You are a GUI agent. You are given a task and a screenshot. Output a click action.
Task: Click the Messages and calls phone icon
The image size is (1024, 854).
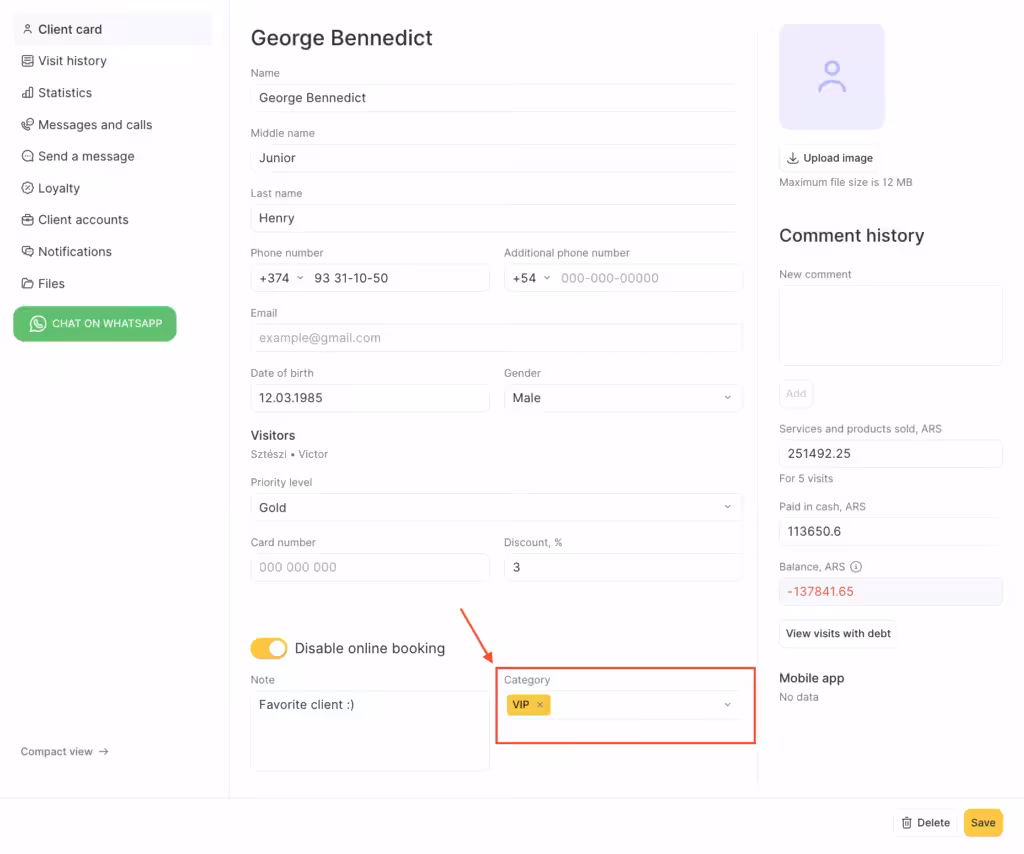point(28,125)
